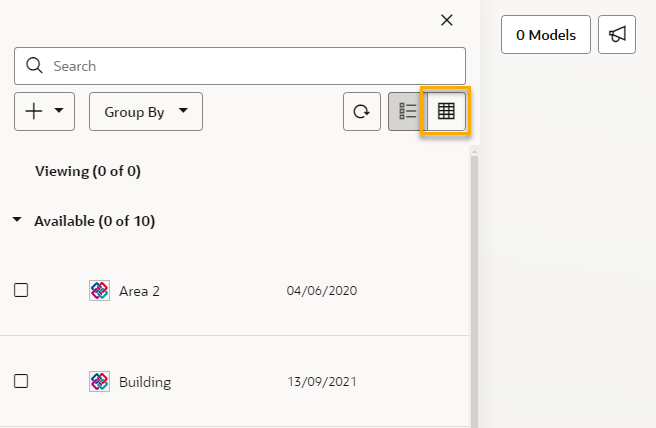
Task: Click the megaphone announcements icon
Action: pos(617,35)
